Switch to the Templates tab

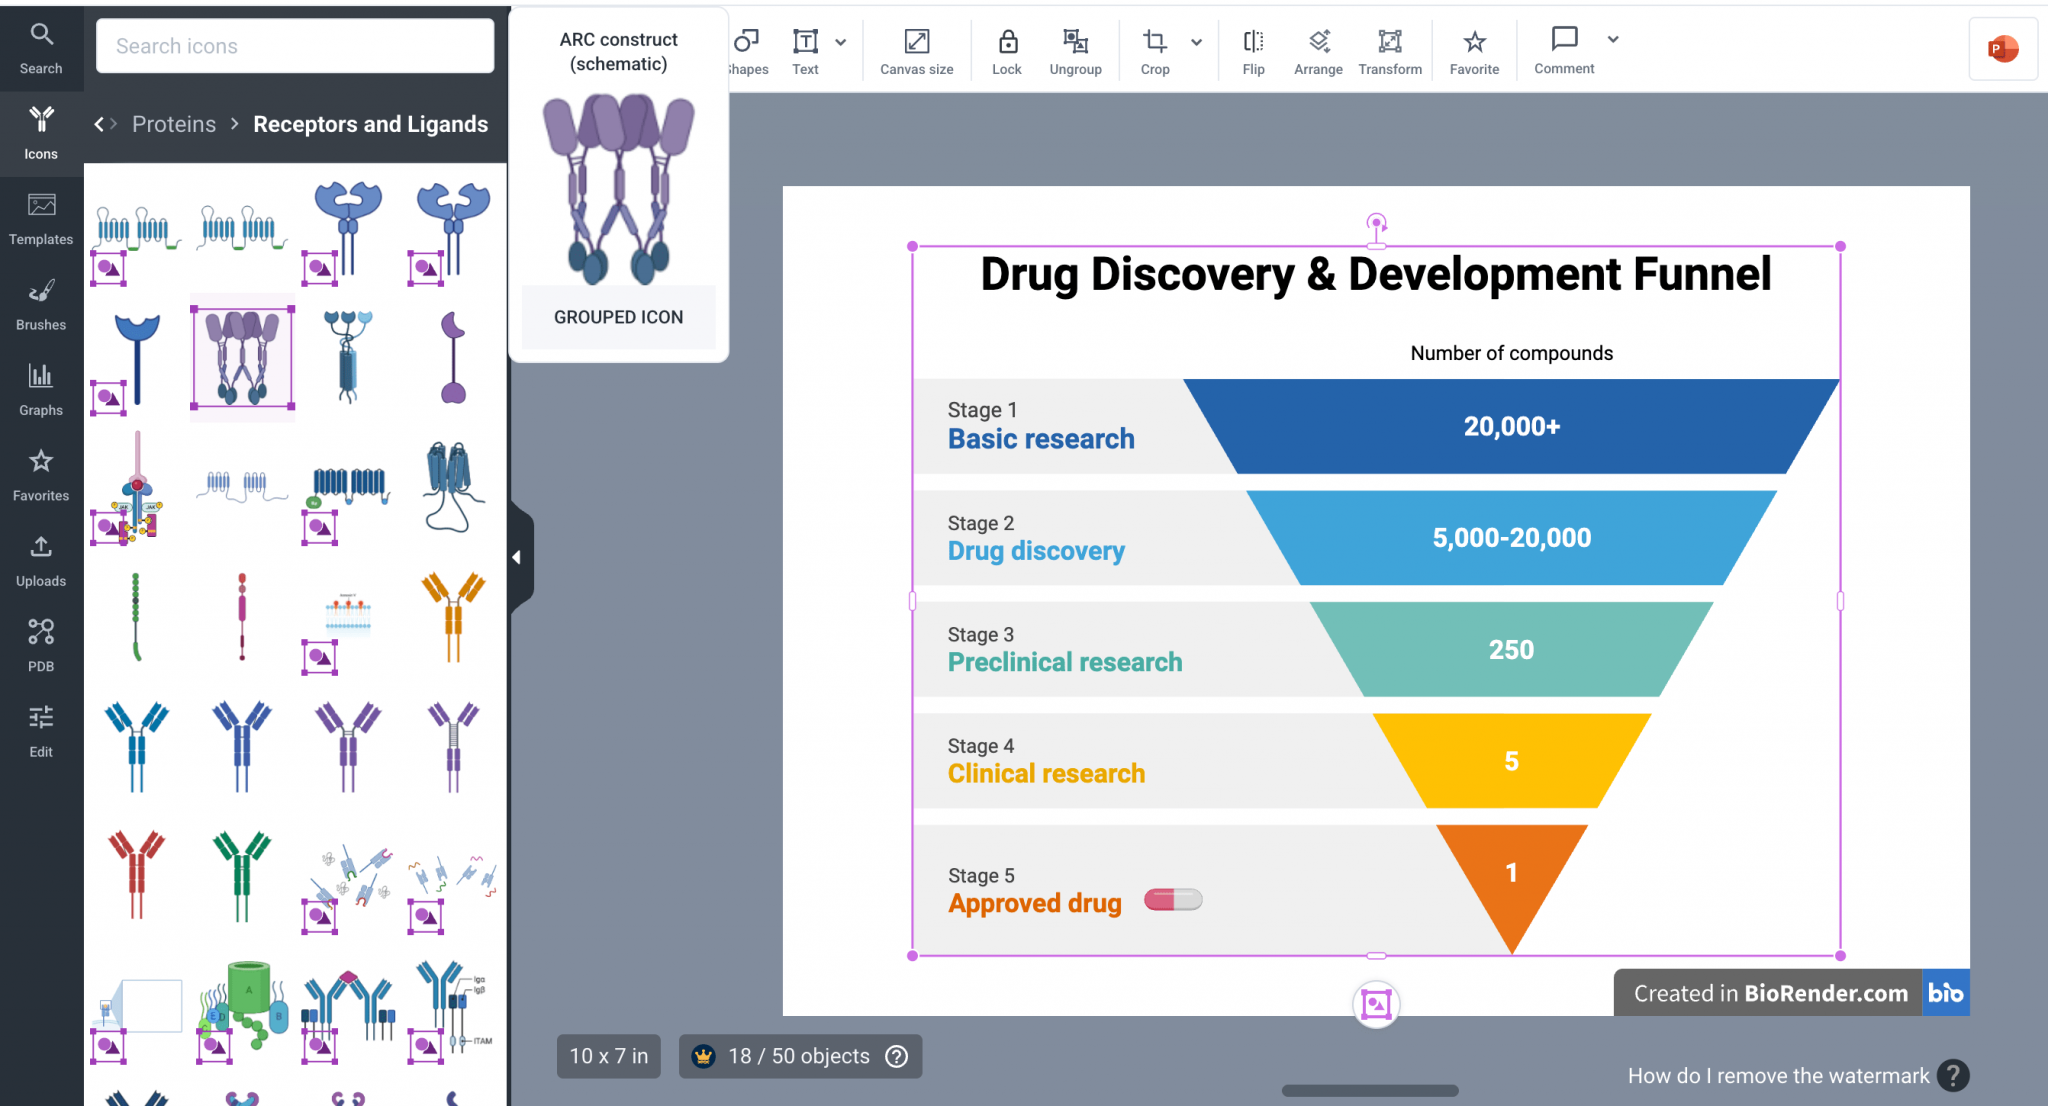click(x=41, y=219)
